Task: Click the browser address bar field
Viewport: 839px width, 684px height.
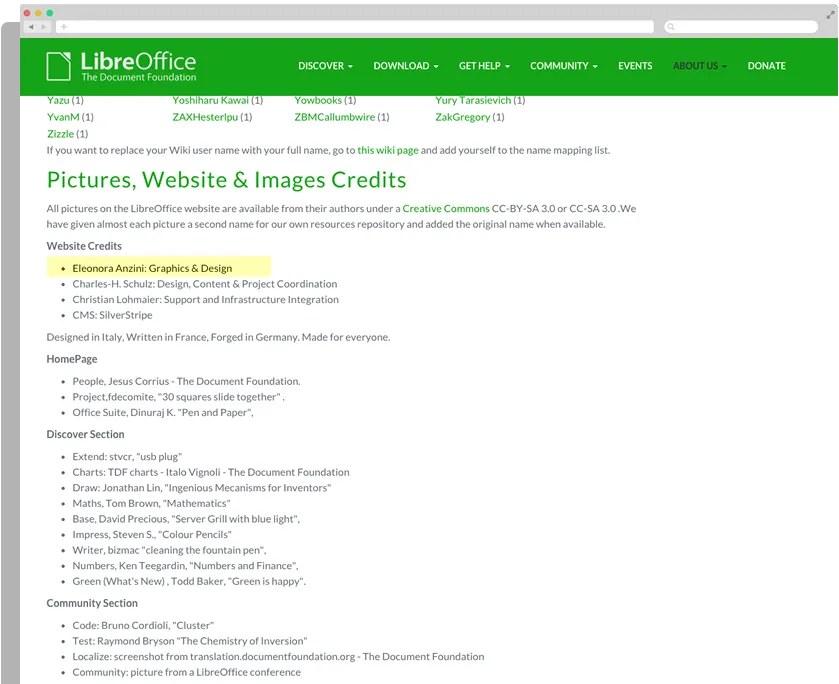Action: click(355, 27)
